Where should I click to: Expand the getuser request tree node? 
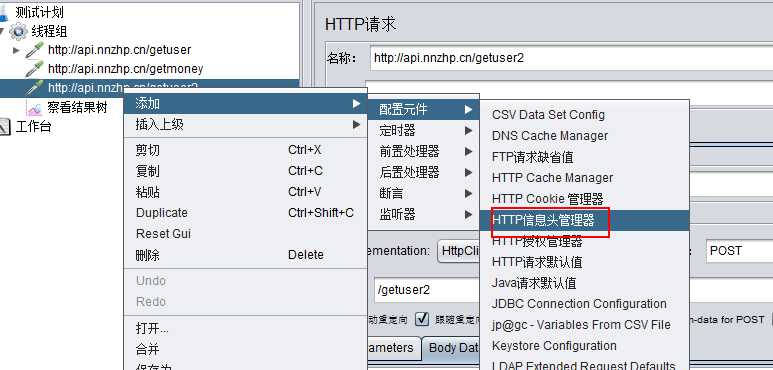16,50
